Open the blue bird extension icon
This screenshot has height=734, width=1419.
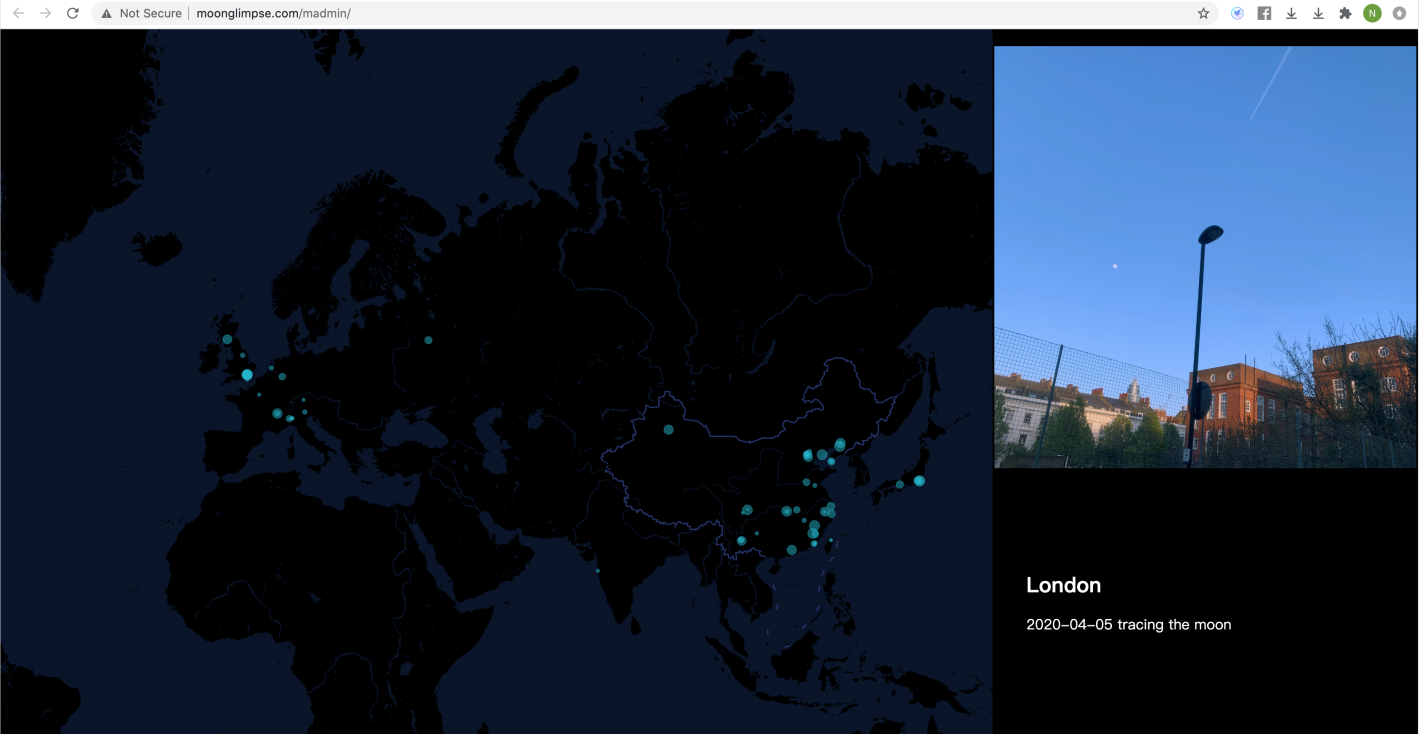[x=1237, y=13]
